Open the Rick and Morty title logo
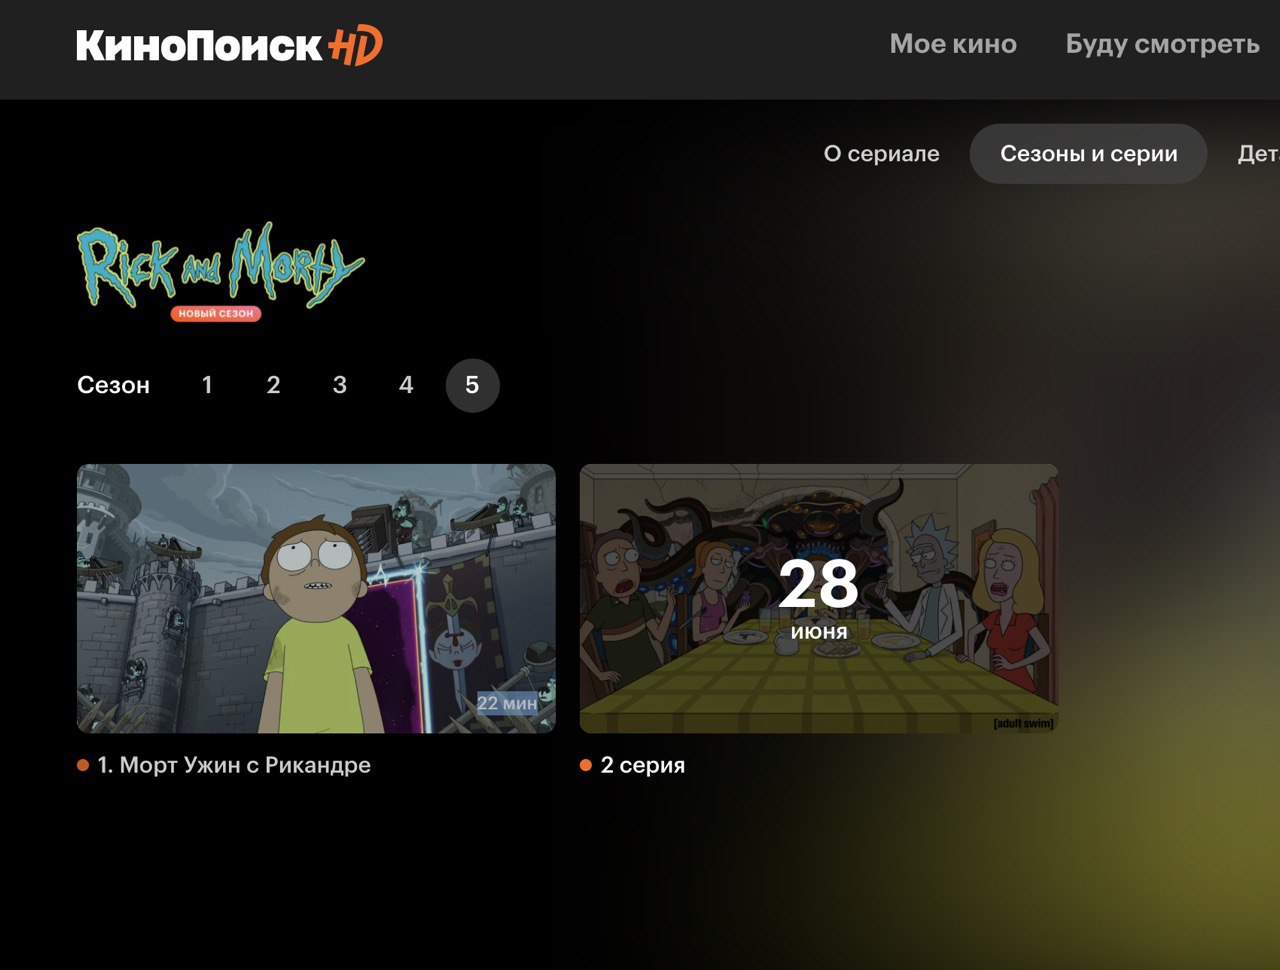This screenshot has height=970, width=1280. click(x=220, y=266)
